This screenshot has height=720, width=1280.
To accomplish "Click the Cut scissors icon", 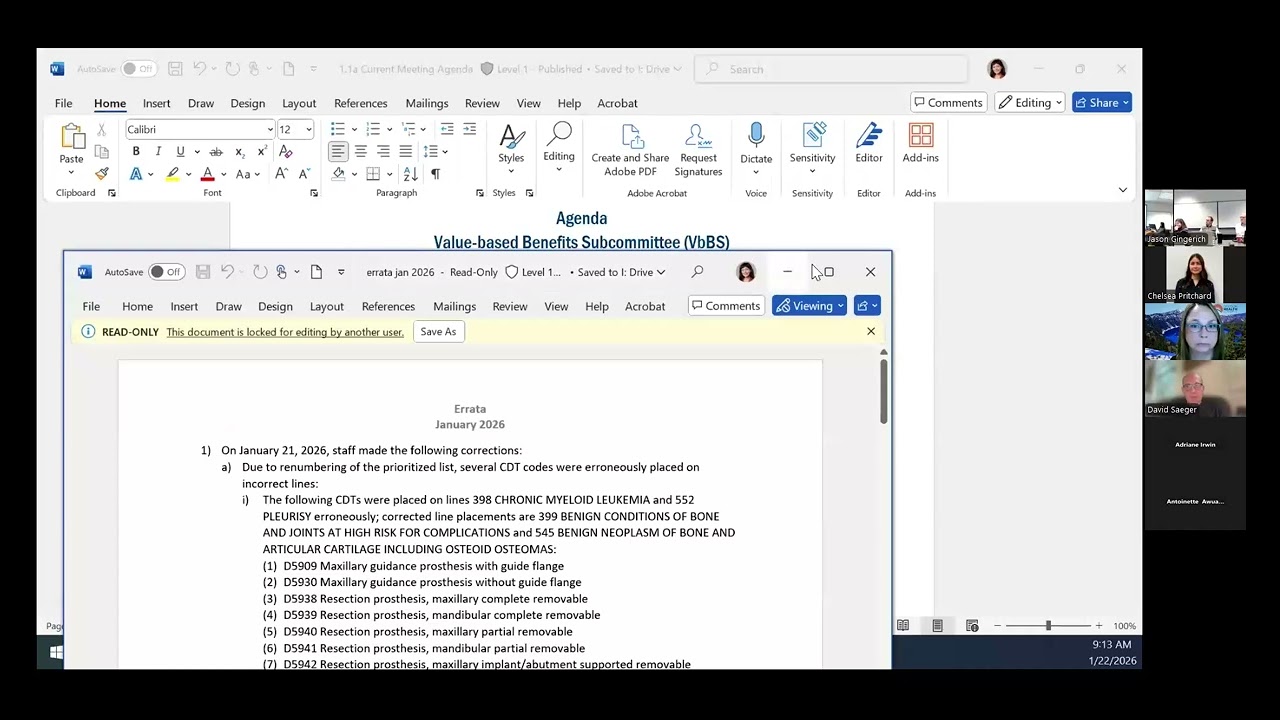I will coord(101,131).
